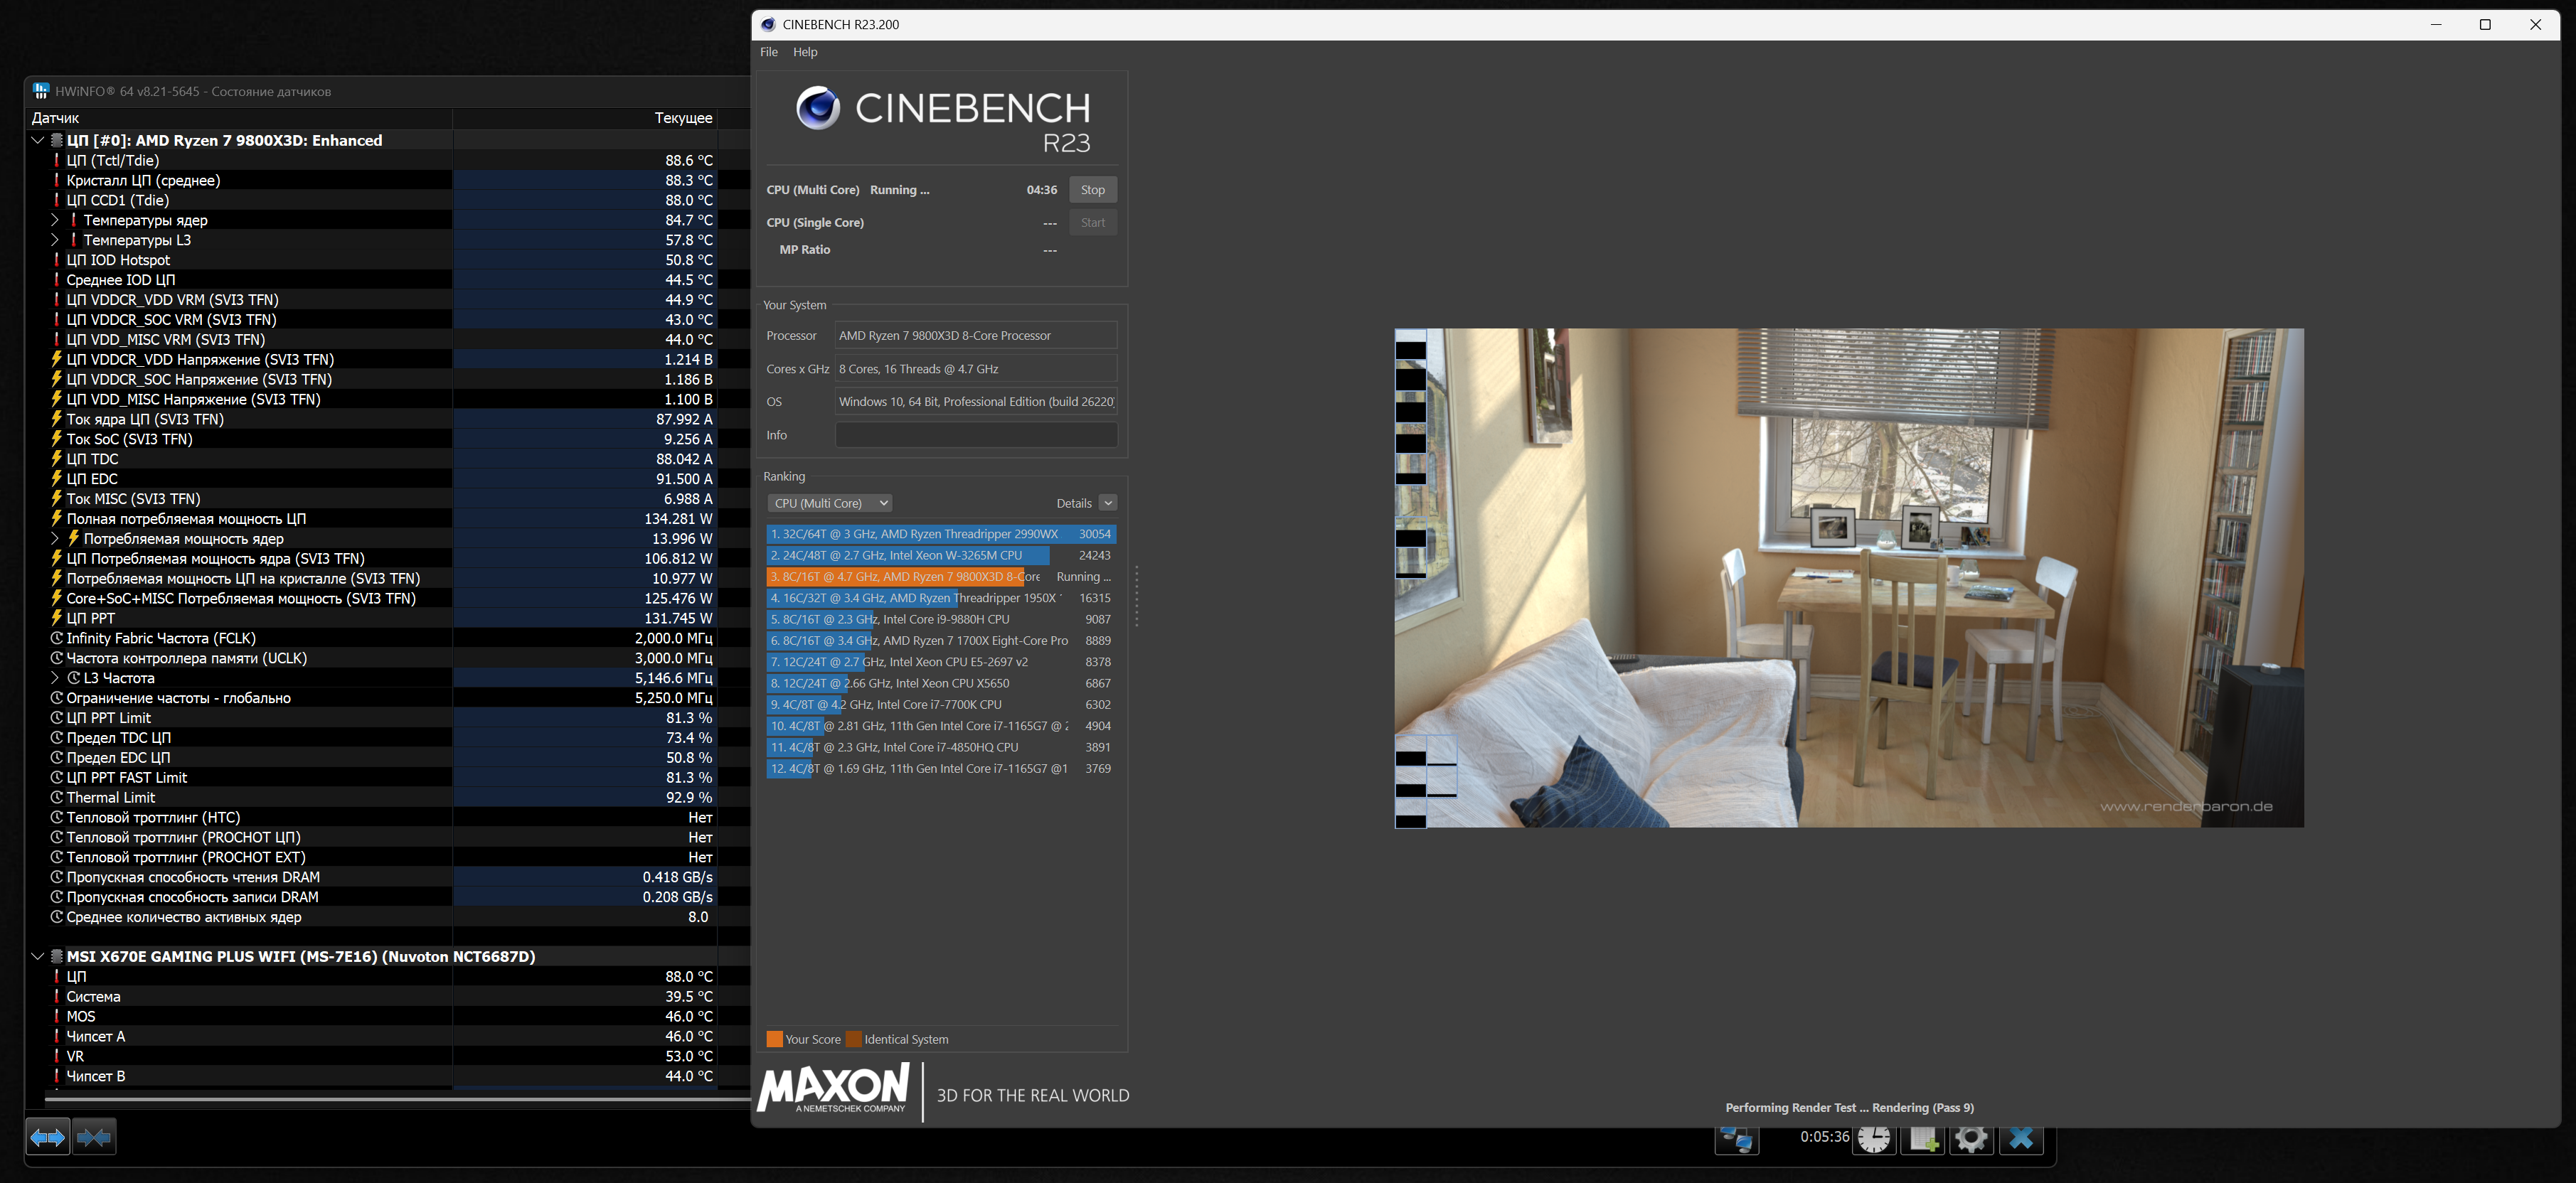Screen dimensions: 2576x1183
Task: Close sensors with the blue X icon
Action: click(x=2020, y=1138)
